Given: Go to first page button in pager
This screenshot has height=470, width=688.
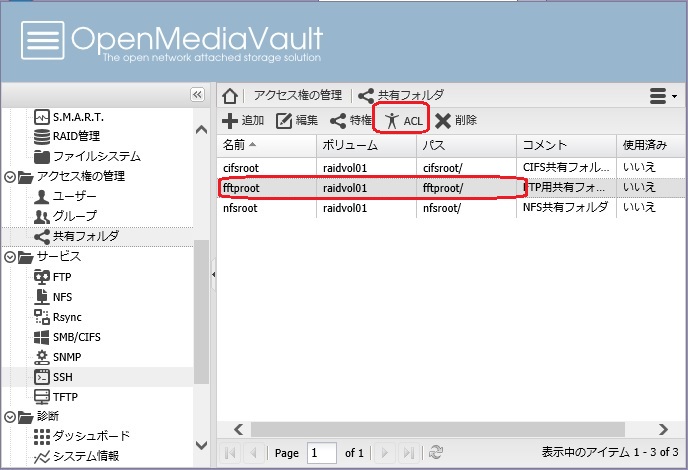Looking at the screenshot, I should point(230,452).
